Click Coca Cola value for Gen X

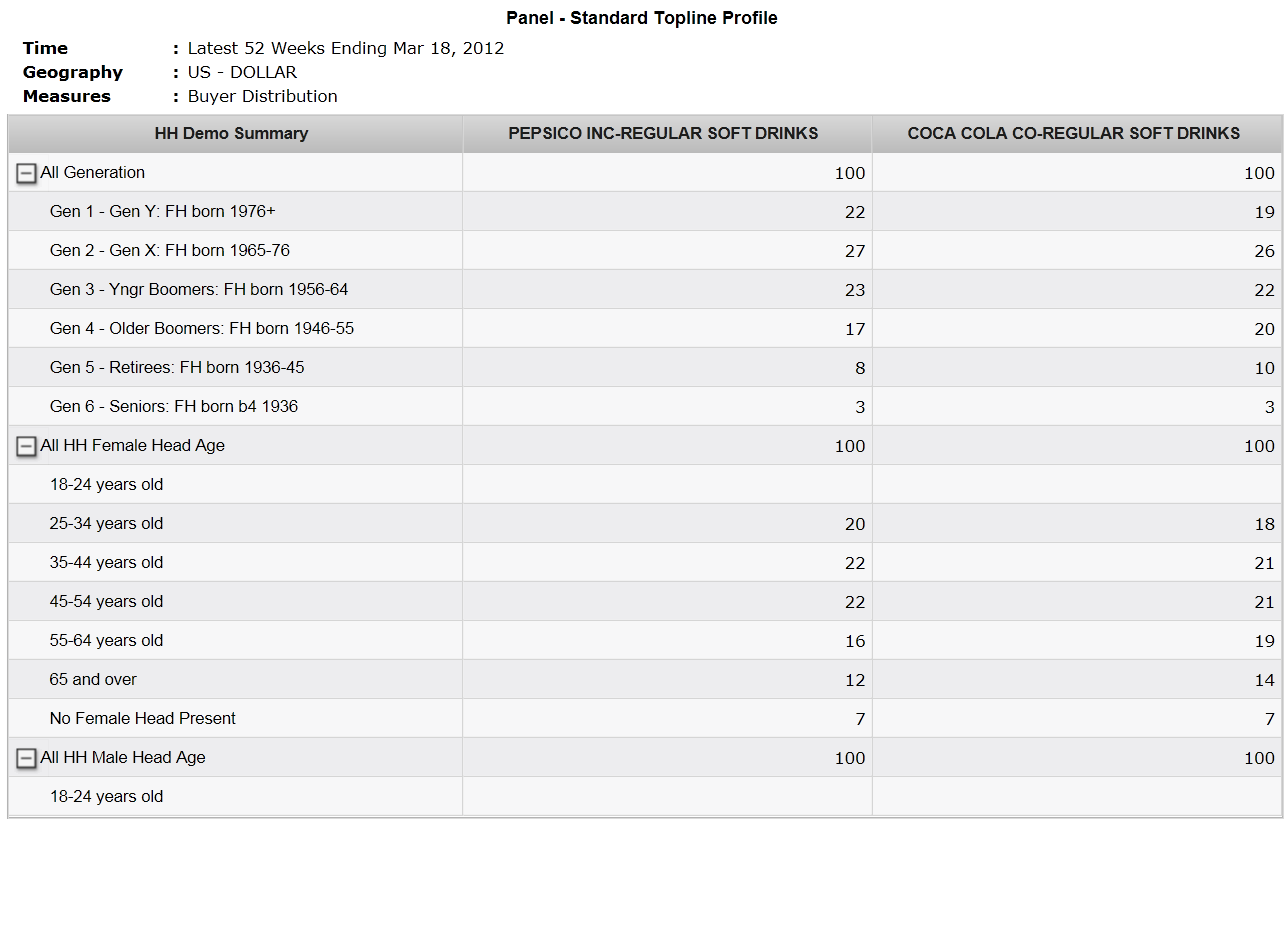click(1265, 251)
